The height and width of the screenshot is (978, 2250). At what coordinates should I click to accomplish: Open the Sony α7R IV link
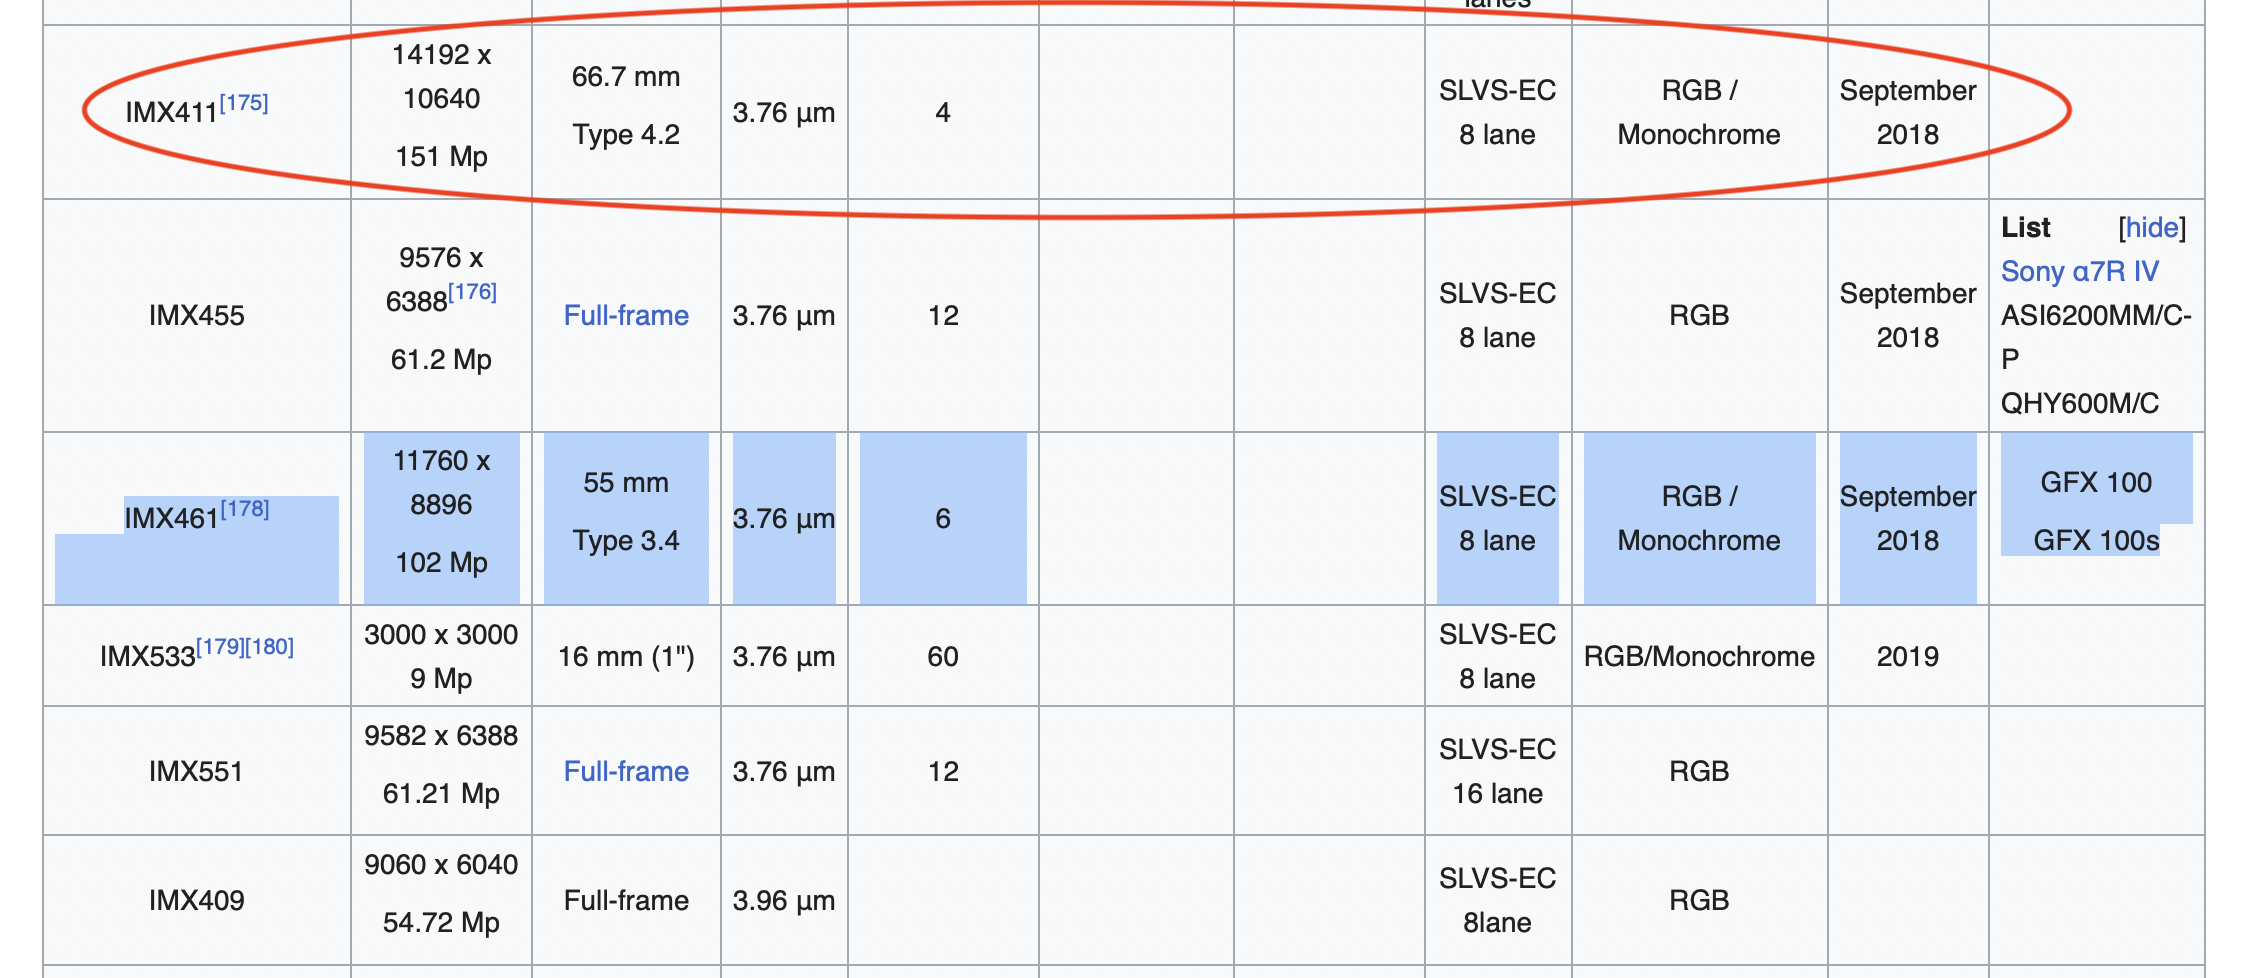[x=2079, y=272]
